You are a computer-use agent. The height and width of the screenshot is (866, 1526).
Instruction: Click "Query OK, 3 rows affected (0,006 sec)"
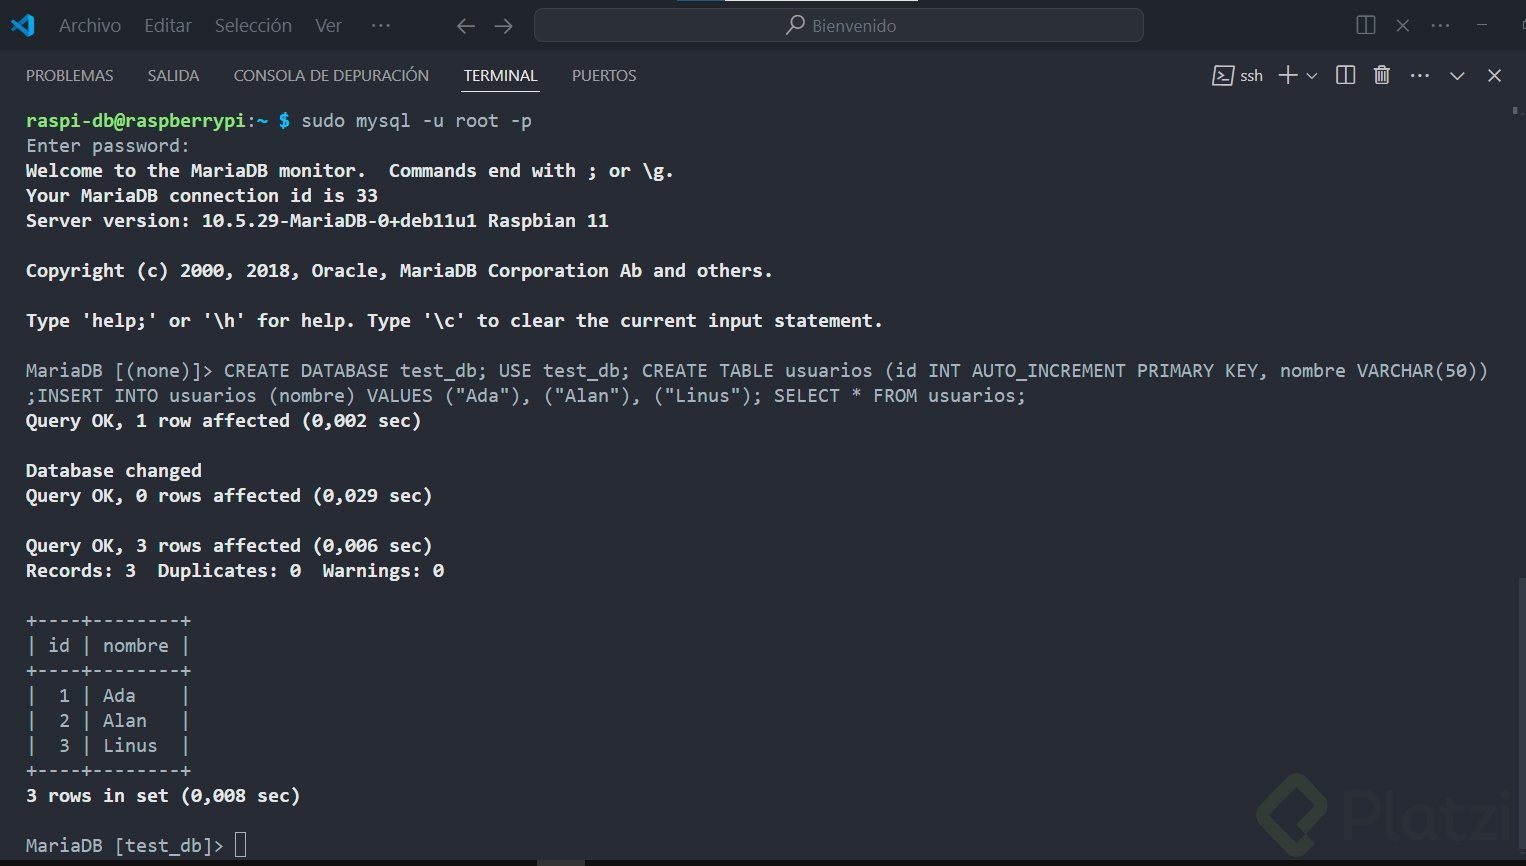(229, 546)
